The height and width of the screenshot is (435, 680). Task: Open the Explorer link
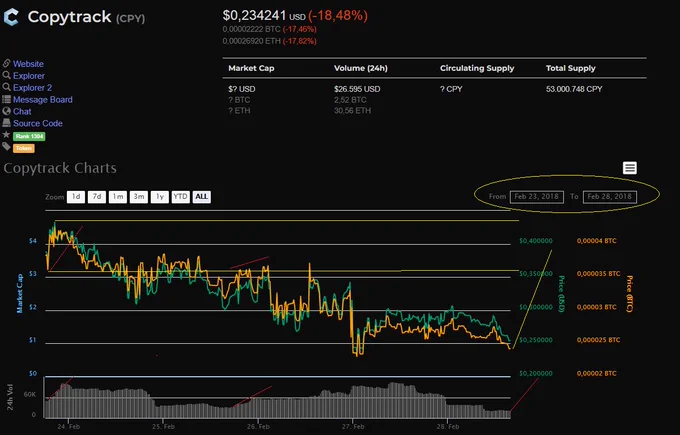29,75
